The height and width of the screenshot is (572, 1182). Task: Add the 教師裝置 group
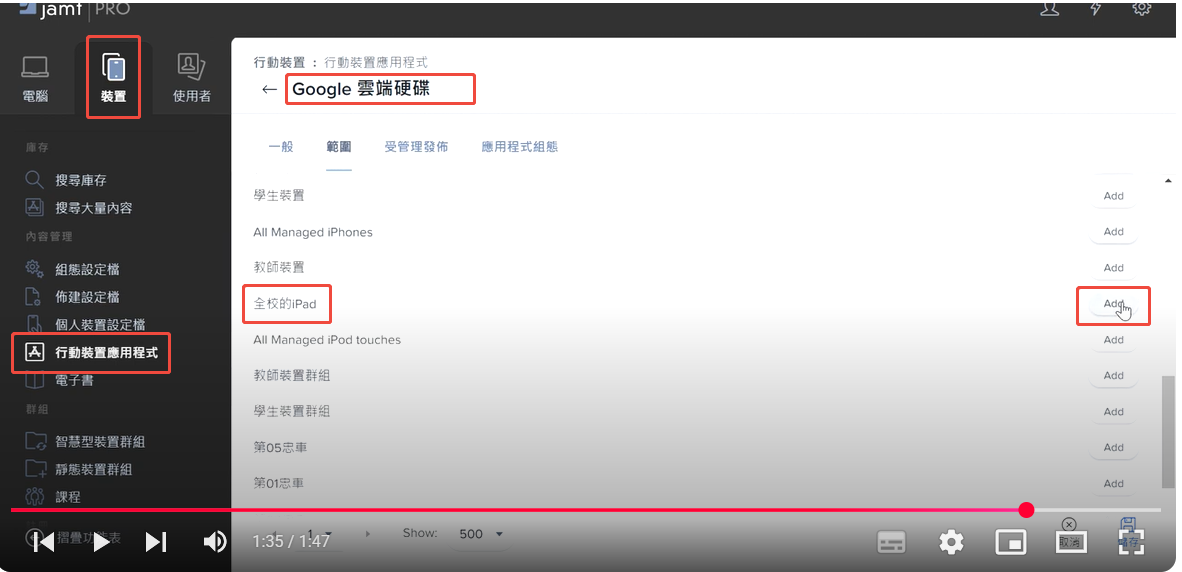[1113, 268]
